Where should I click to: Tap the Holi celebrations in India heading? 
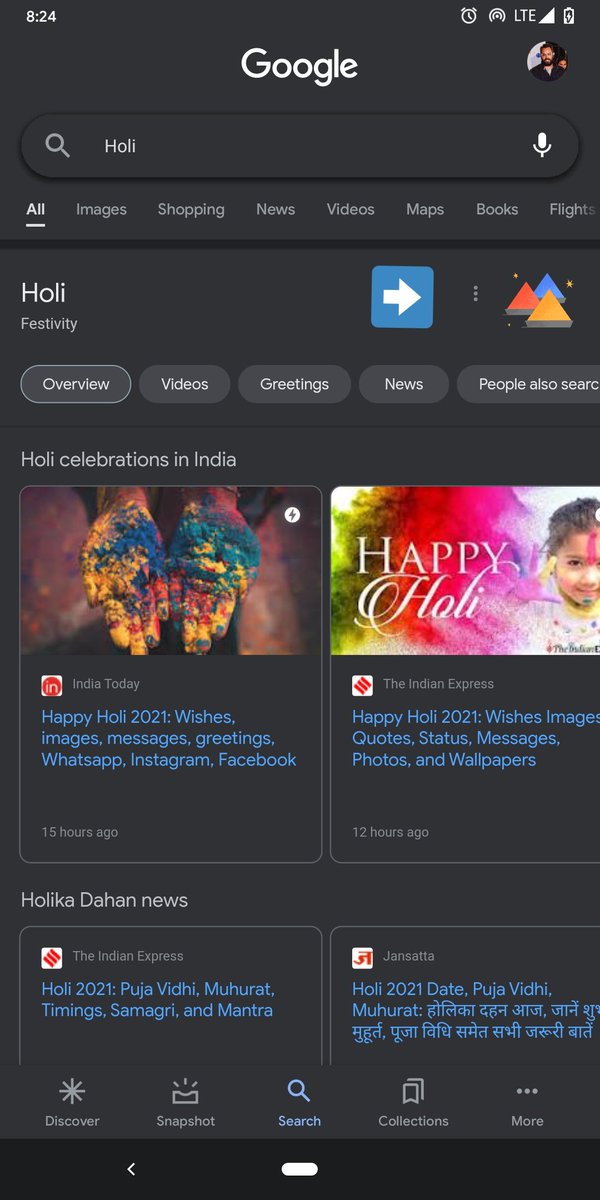point(129,460)
